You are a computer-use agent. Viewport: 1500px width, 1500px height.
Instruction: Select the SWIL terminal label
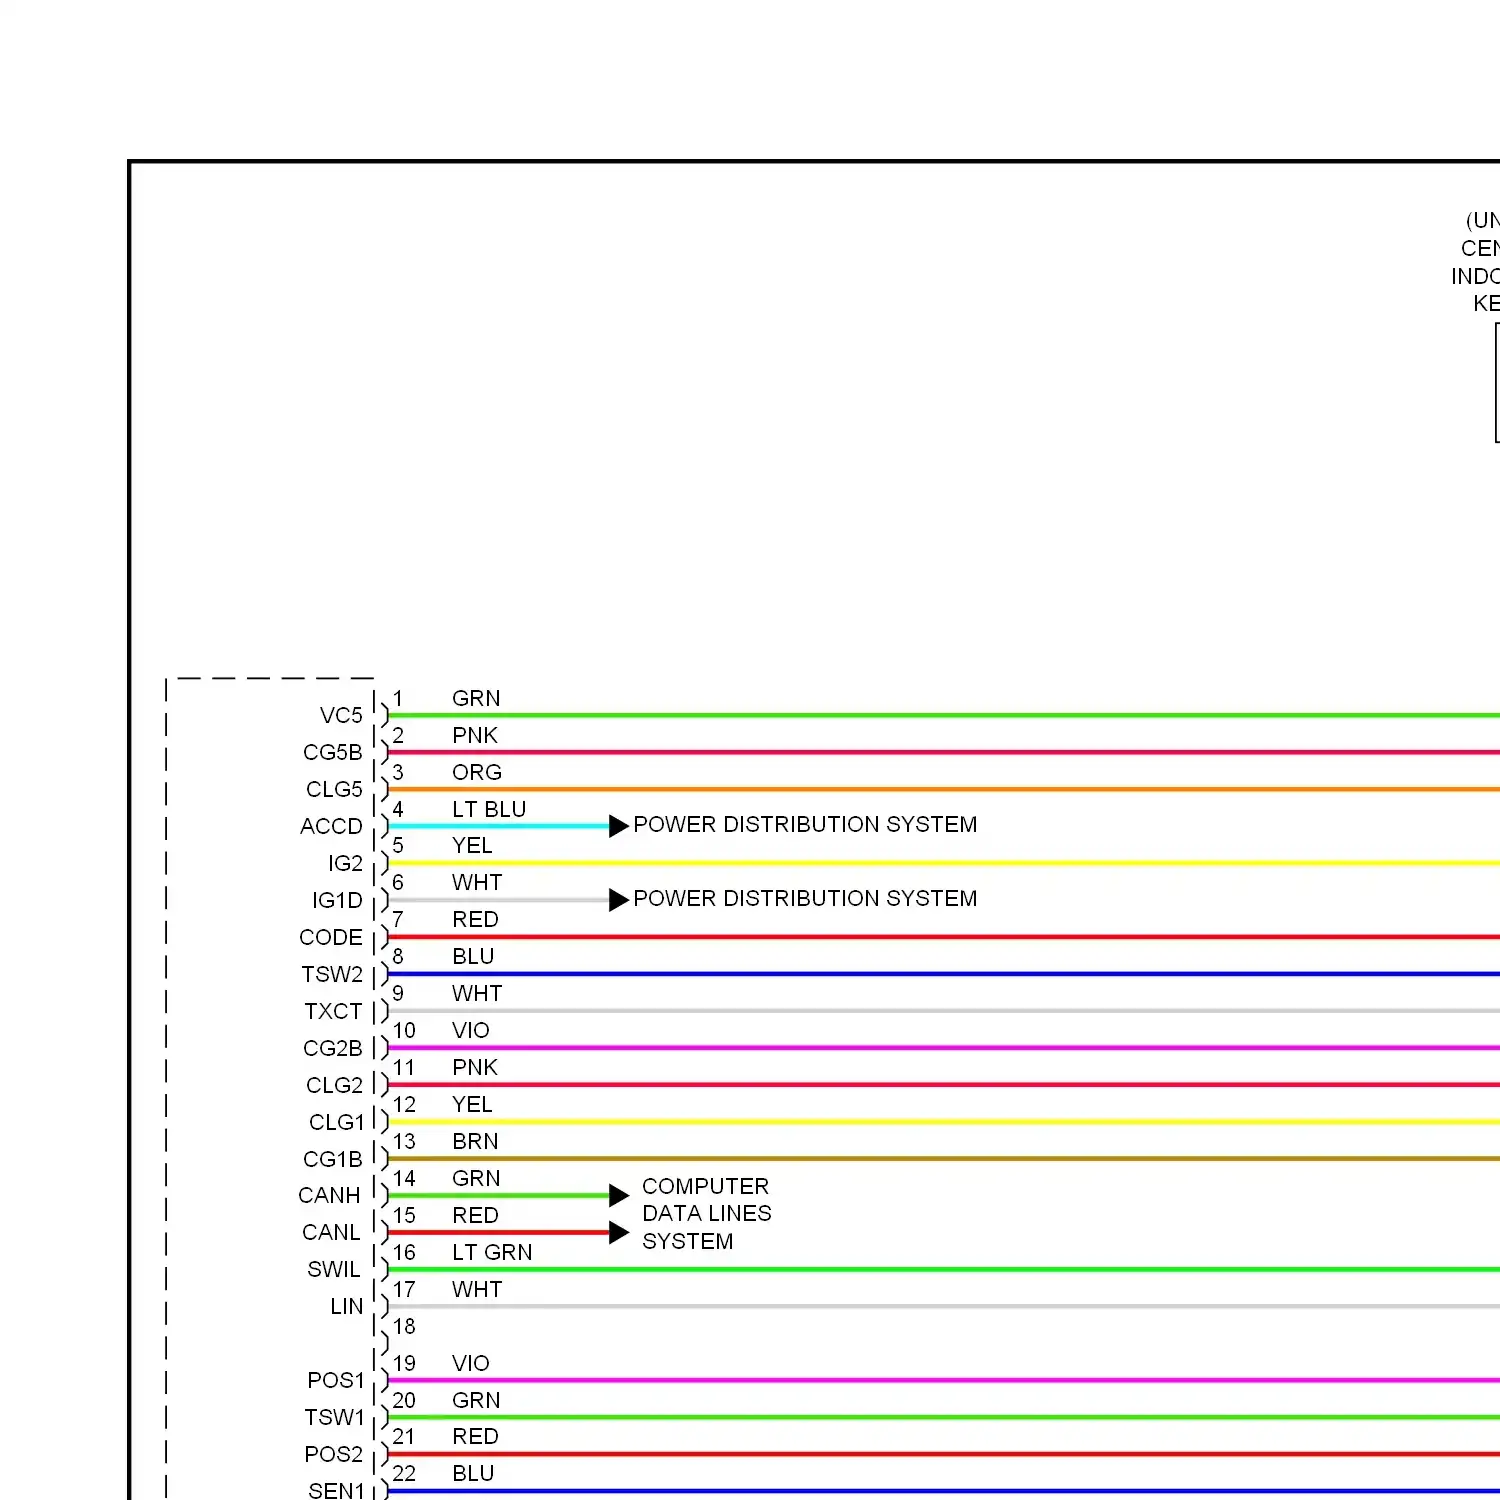pyautogui.click(x=333, y=1270)
